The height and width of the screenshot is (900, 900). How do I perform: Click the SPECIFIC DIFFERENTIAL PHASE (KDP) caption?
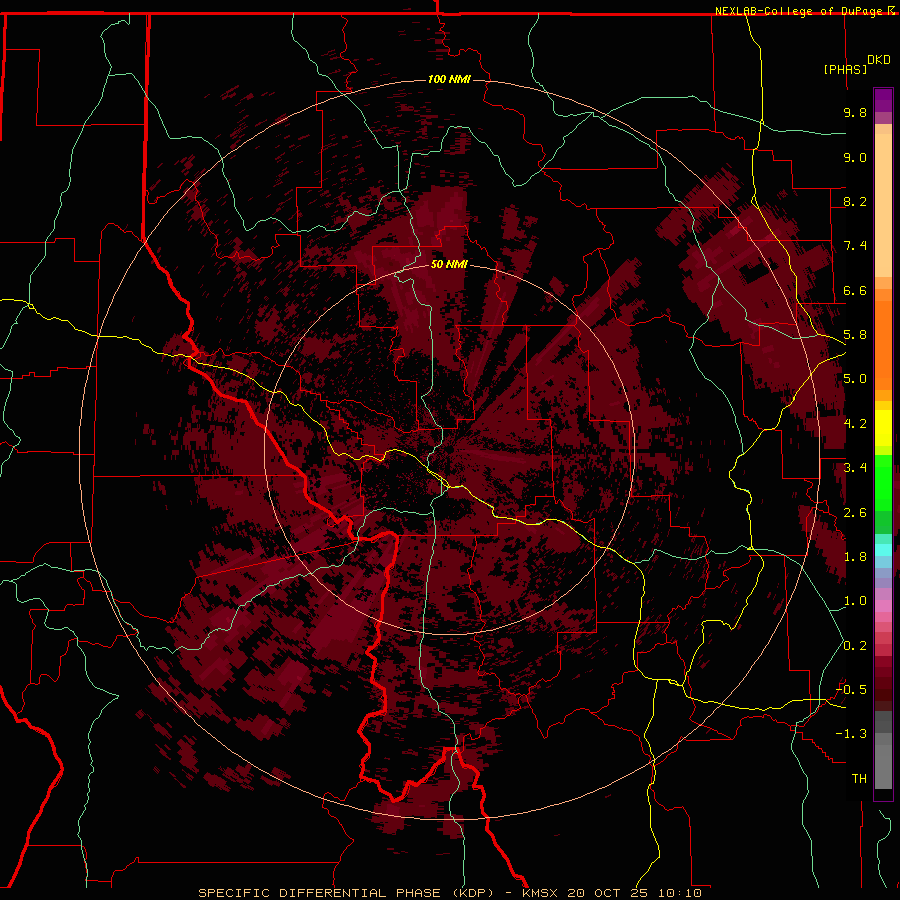pyautogui.click(x=346, y=893)
